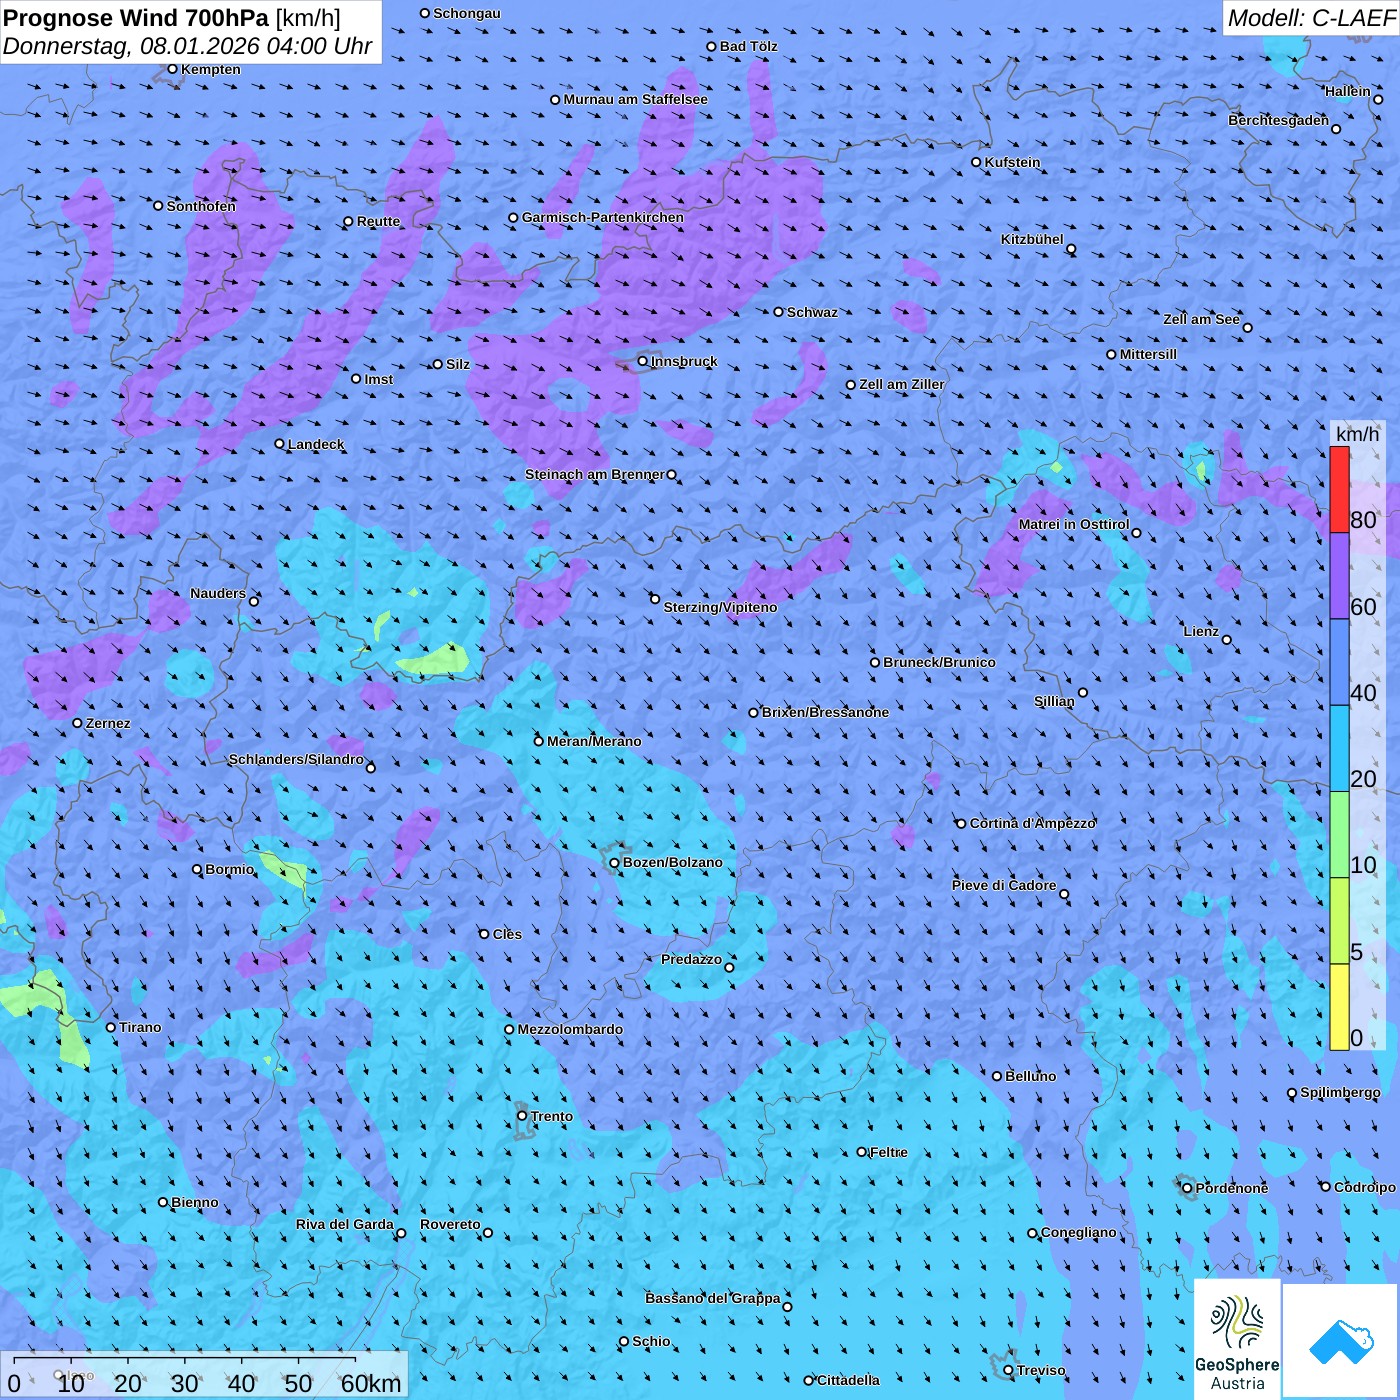Click the Feltre label

889,1152
